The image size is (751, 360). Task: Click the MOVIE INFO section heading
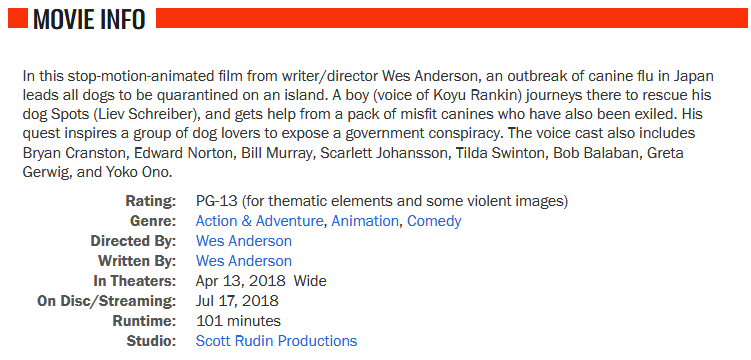[89, 19]
